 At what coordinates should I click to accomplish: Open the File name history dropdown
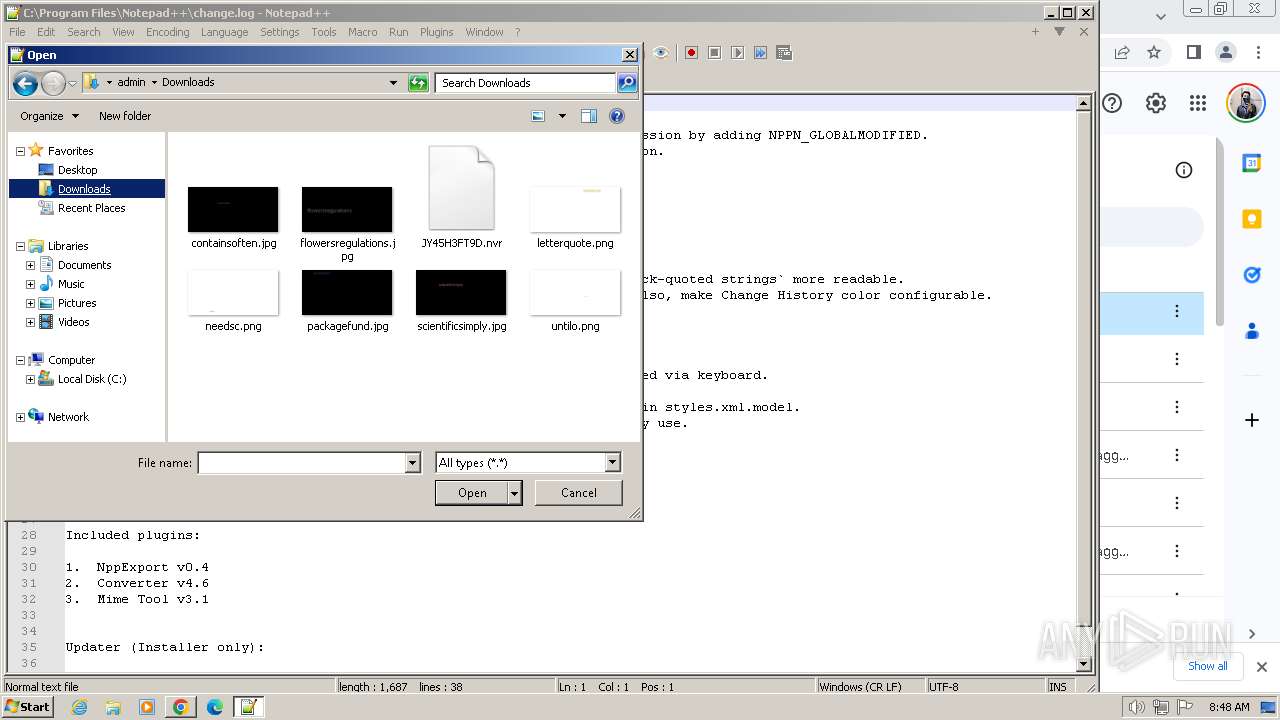(412, 463)
